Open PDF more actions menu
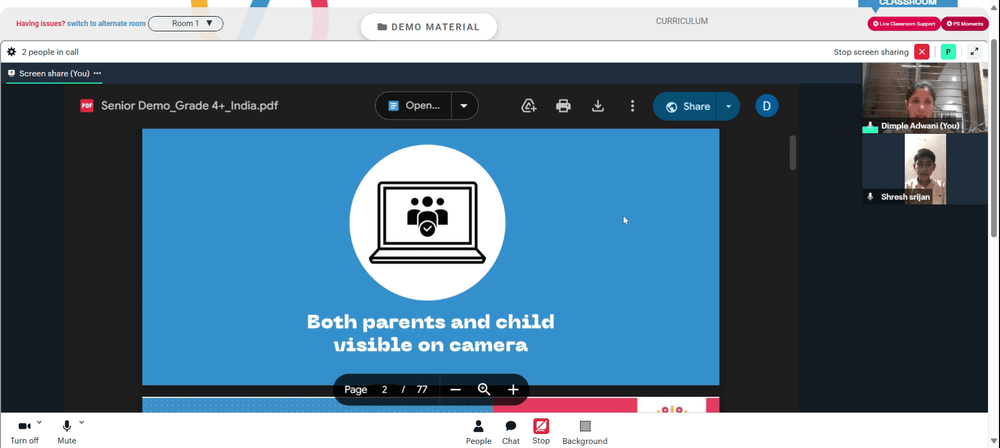The width and height of the screenshot is (1000, 448). [x=632, y=106]
